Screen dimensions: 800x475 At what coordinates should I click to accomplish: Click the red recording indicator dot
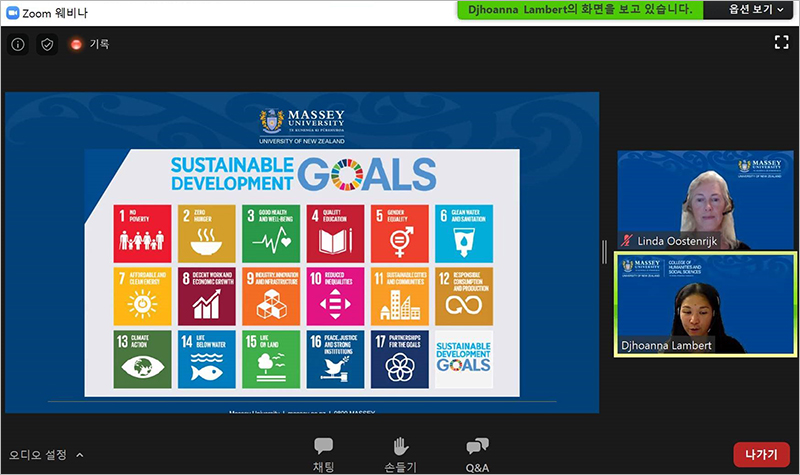coord(76,45)
